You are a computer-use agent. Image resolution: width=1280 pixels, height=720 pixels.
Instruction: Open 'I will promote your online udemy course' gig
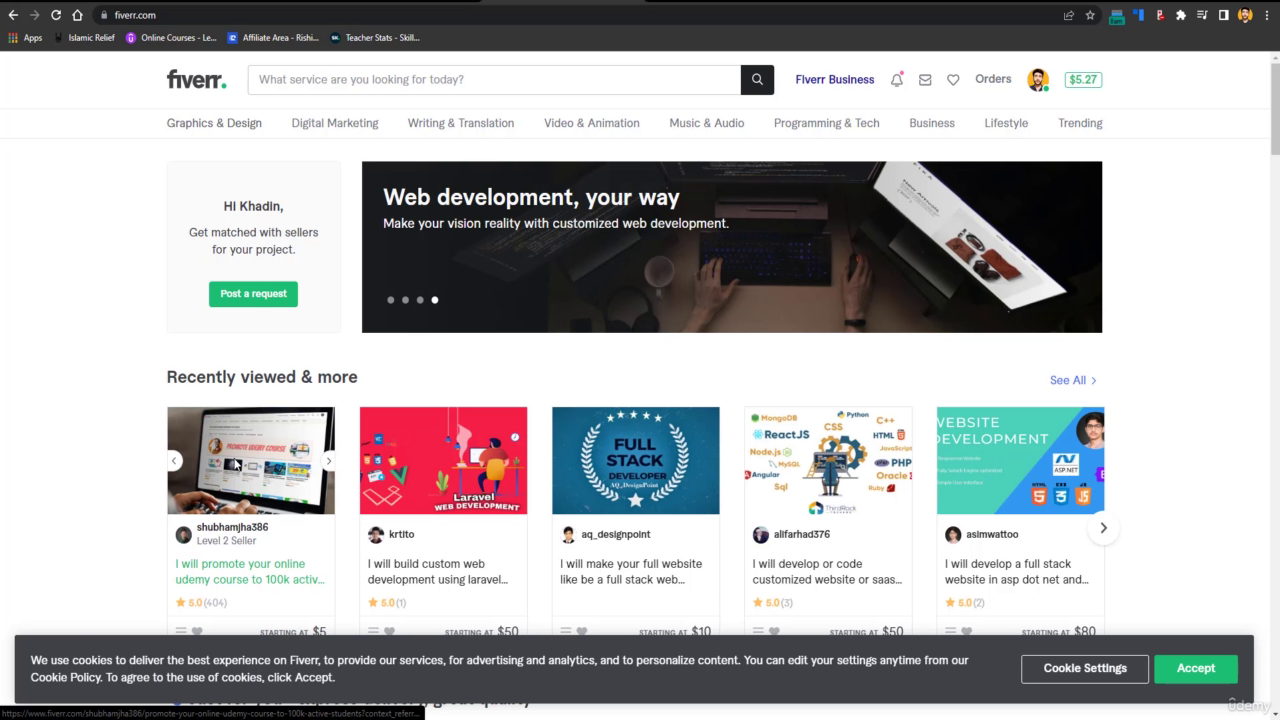250,571
